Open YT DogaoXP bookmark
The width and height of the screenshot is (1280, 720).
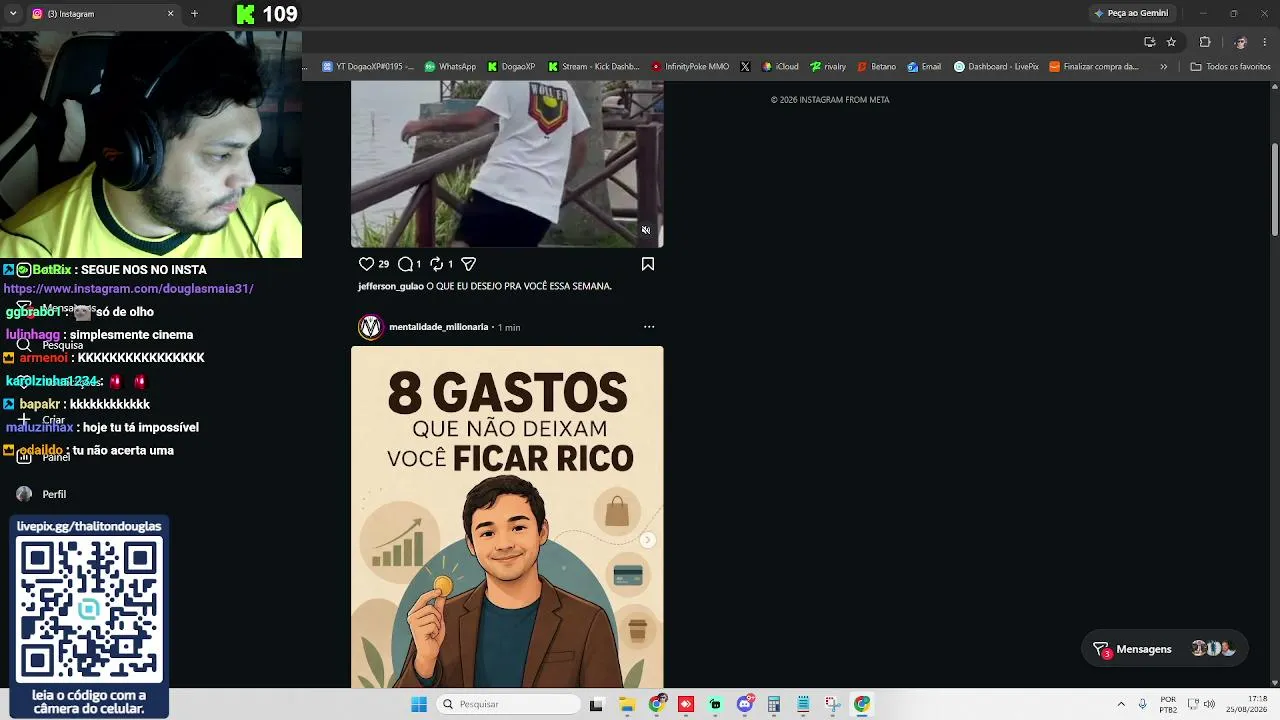pyautogui.click(x=368, y=67)
